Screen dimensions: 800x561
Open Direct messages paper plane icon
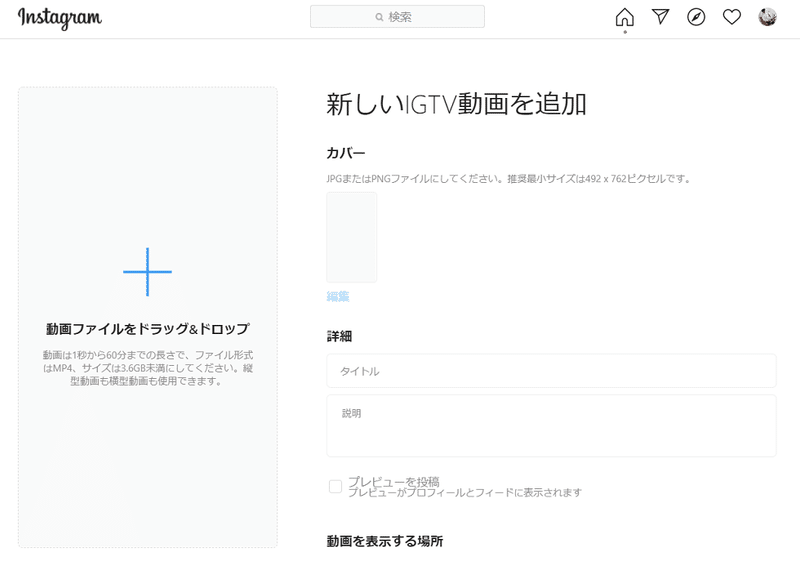tap(661, 17)
